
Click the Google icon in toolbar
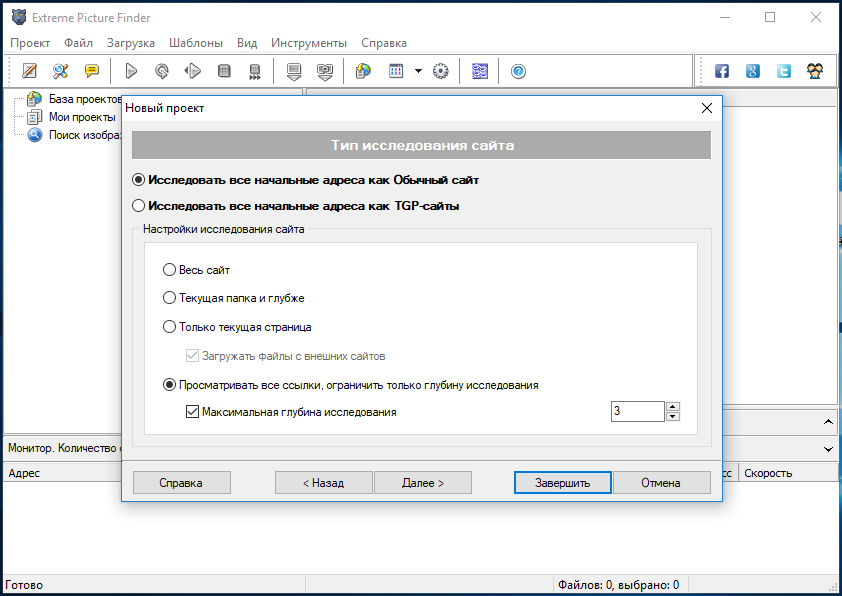click(x=753, y=71)
